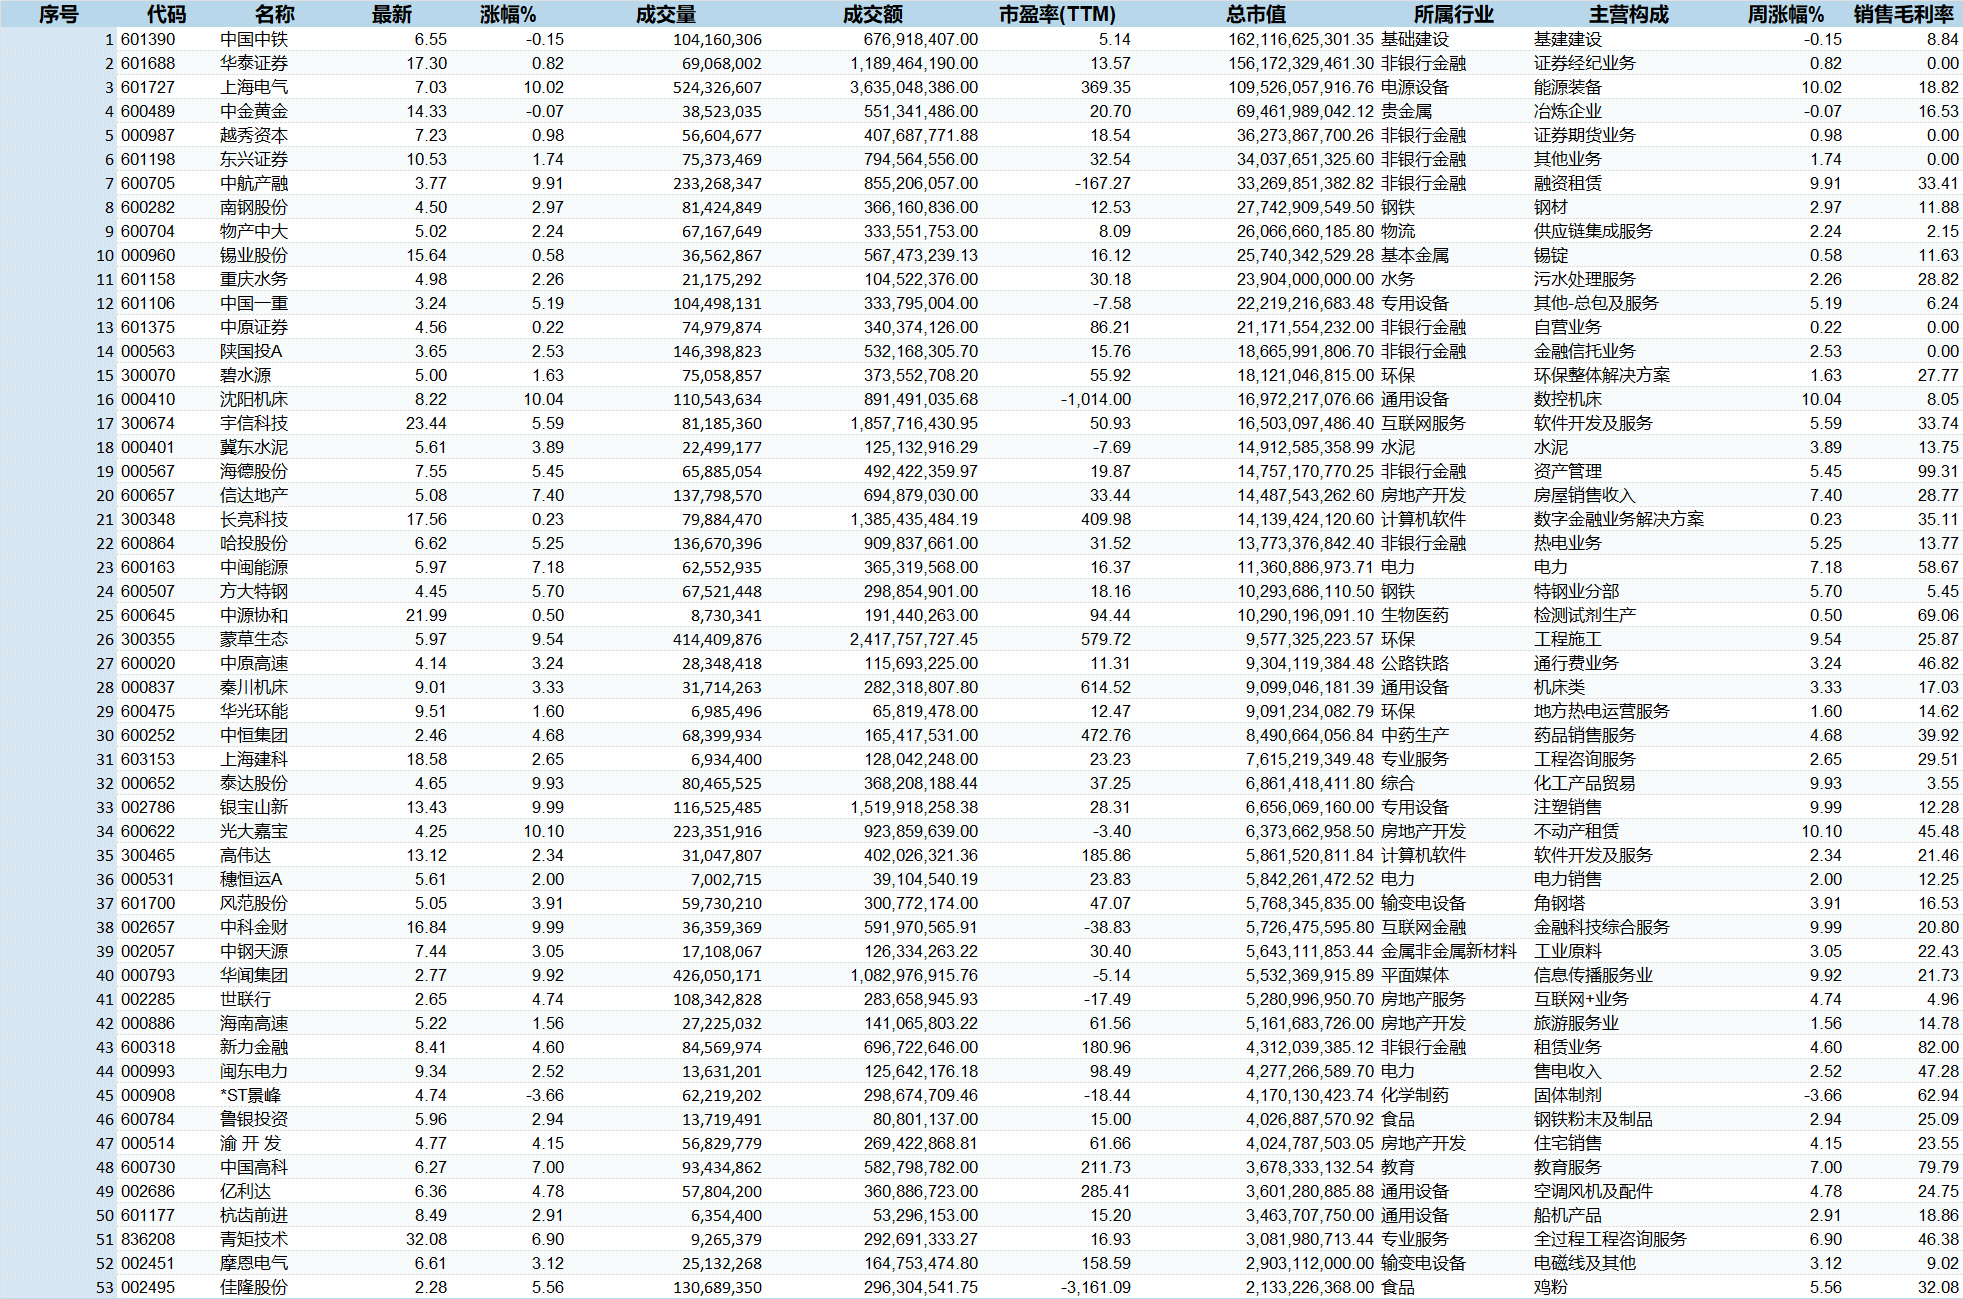Select the 周涨幅% column header
The width and height of the screenshot is (1963, 1299).
coord(1785,14)
